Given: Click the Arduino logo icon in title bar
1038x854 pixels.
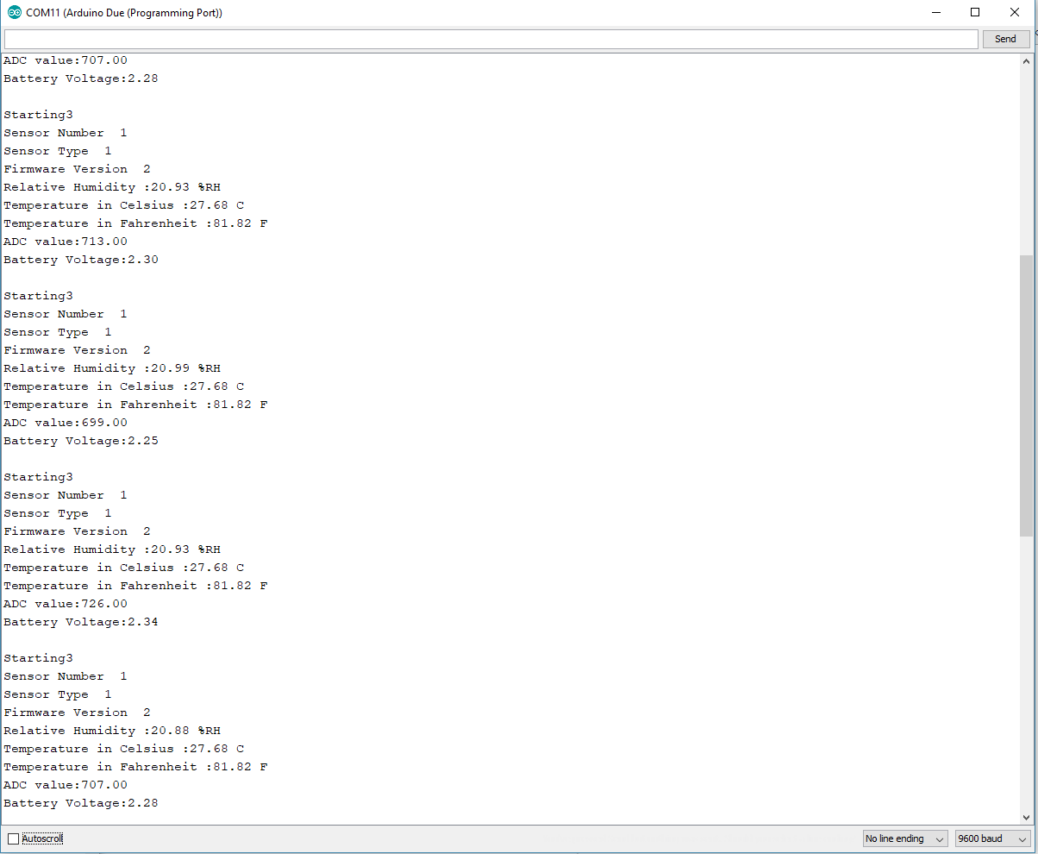Looking at the screenshot, I should click(x=14, y=13).
